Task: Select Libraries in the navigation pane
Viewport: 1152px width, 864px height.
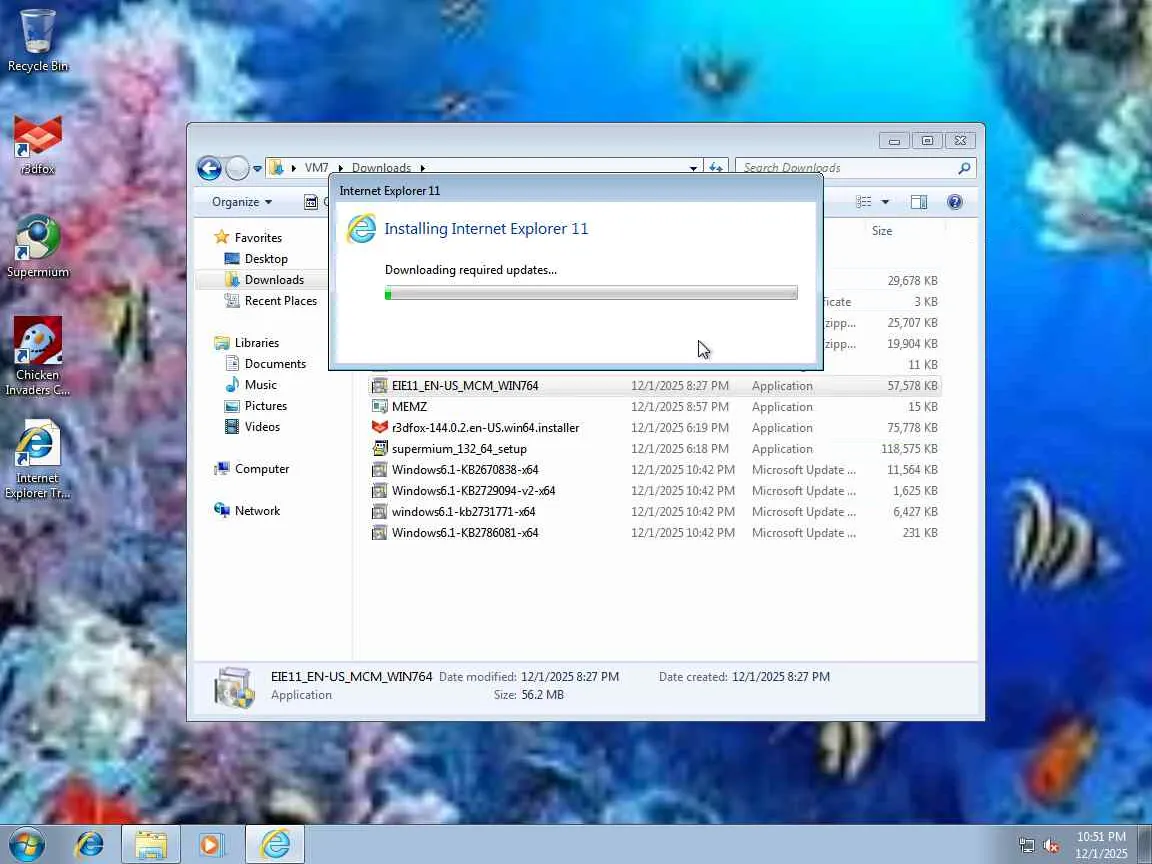Action: click(256, 342)
